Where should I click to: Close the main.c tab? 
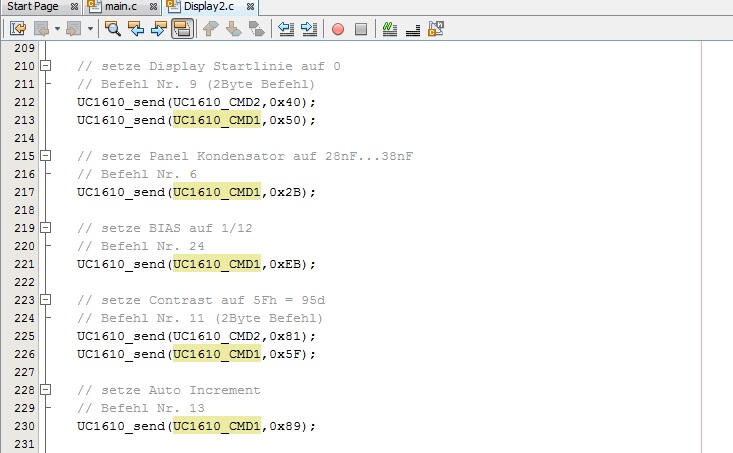153,7
